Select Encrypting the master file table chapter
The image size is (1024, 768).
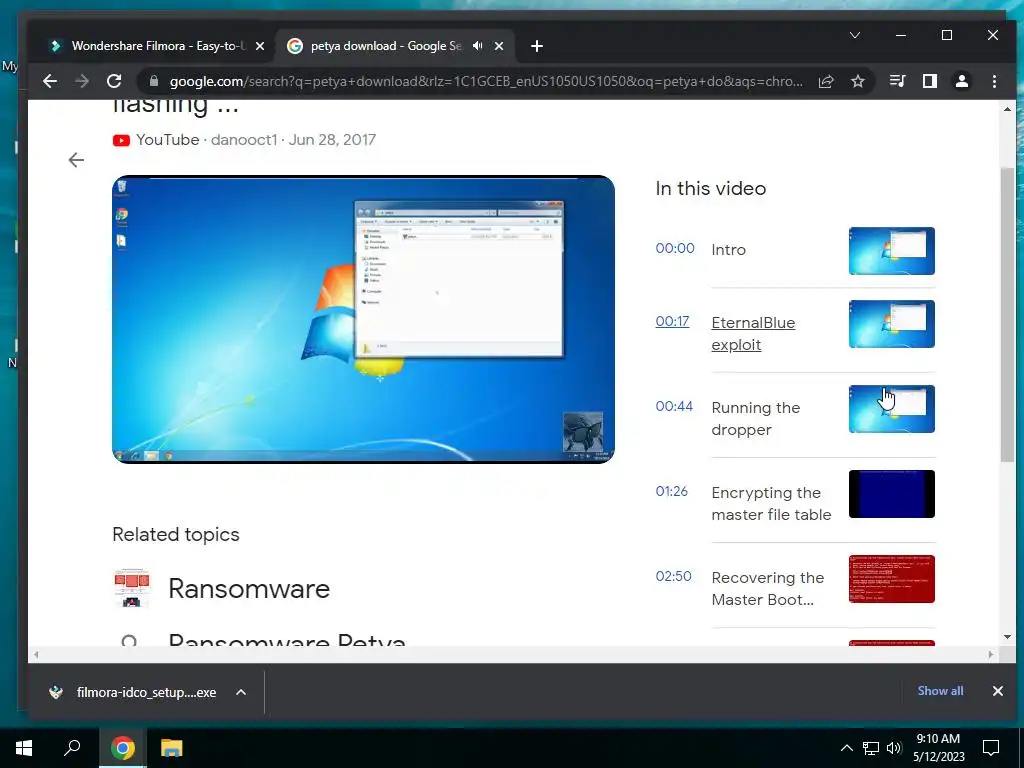[x=771, y=504]
